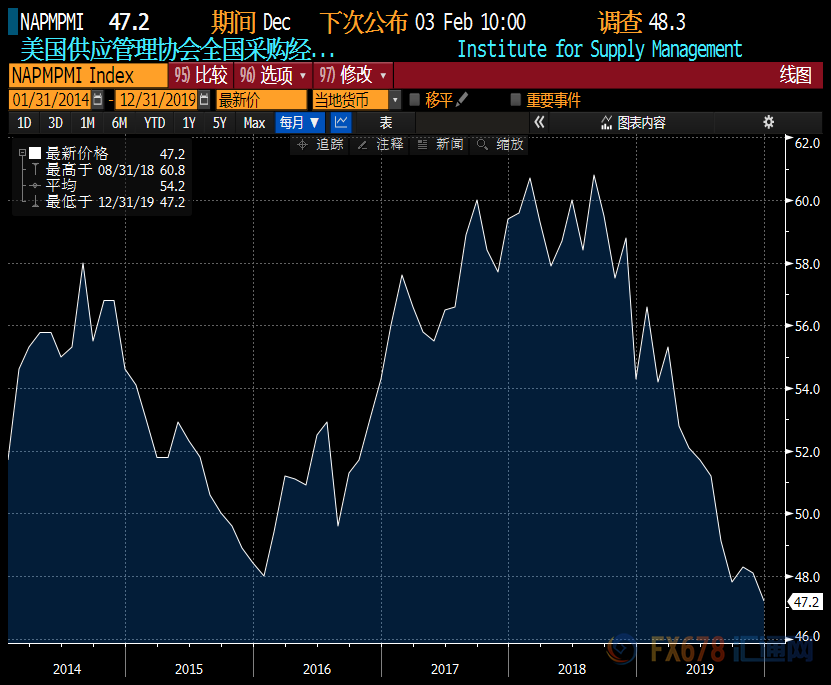Open the 每月 periodicity dropdown
Viewport: 831px width, 685px height.
299,122
